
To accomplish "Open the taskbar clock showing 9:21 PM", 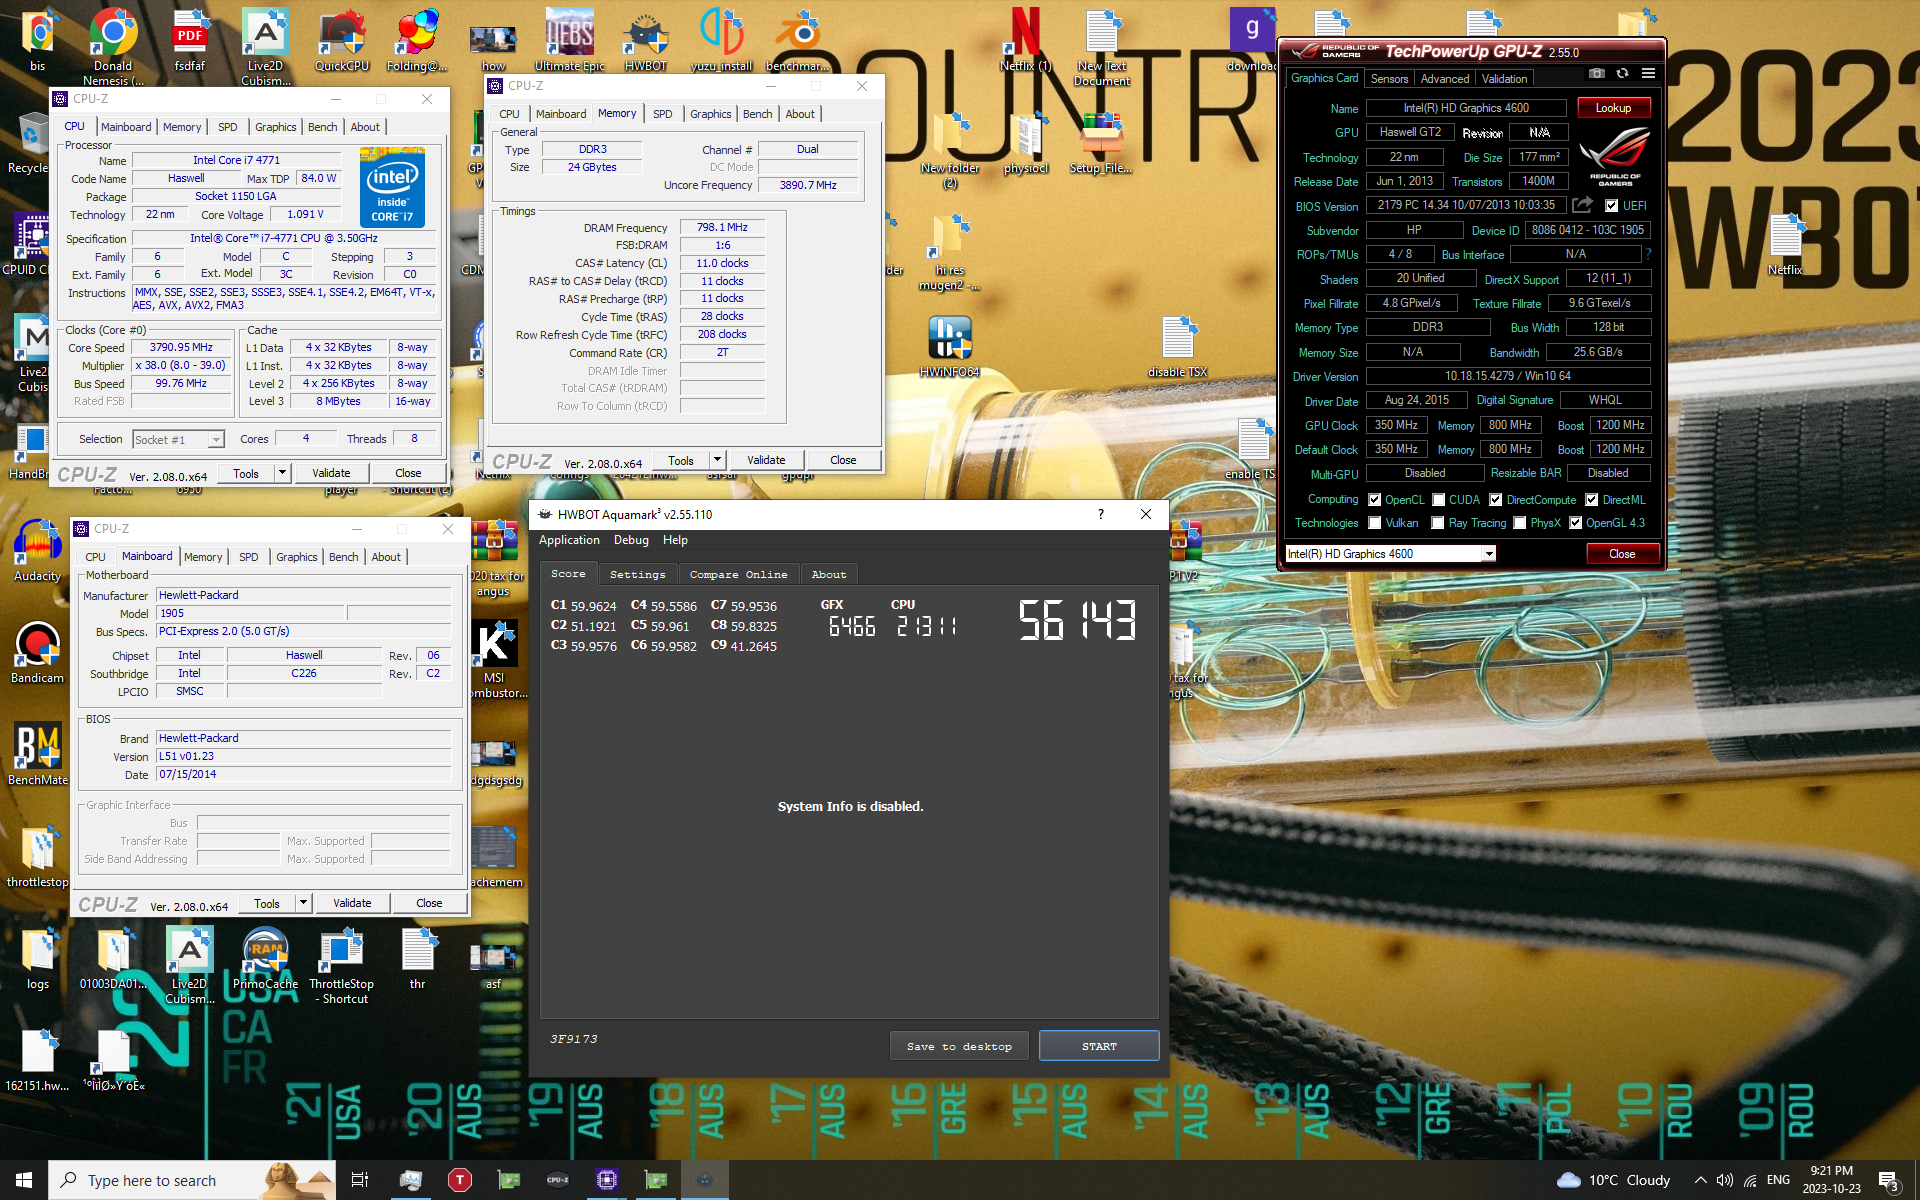I will pyautogui.click(x=1831, y=1180).
